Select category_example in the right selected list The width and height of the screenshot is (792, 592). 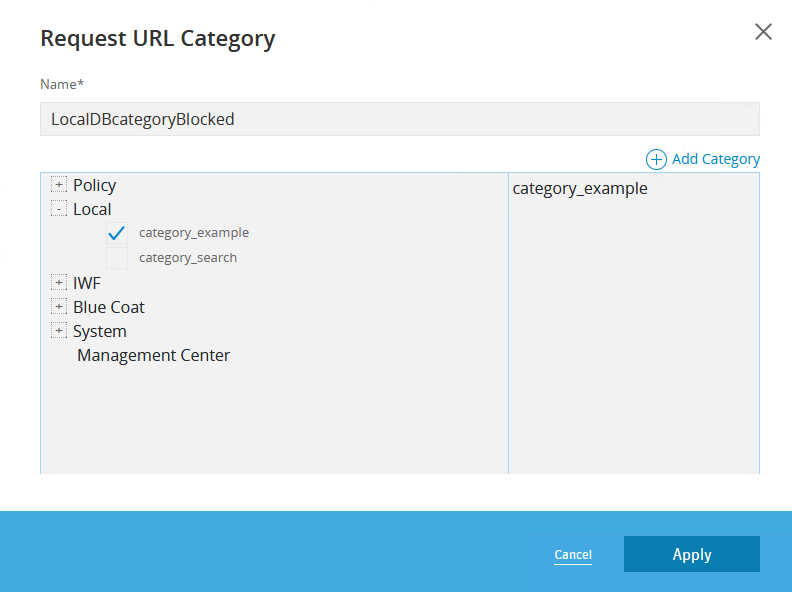[580, 188]
